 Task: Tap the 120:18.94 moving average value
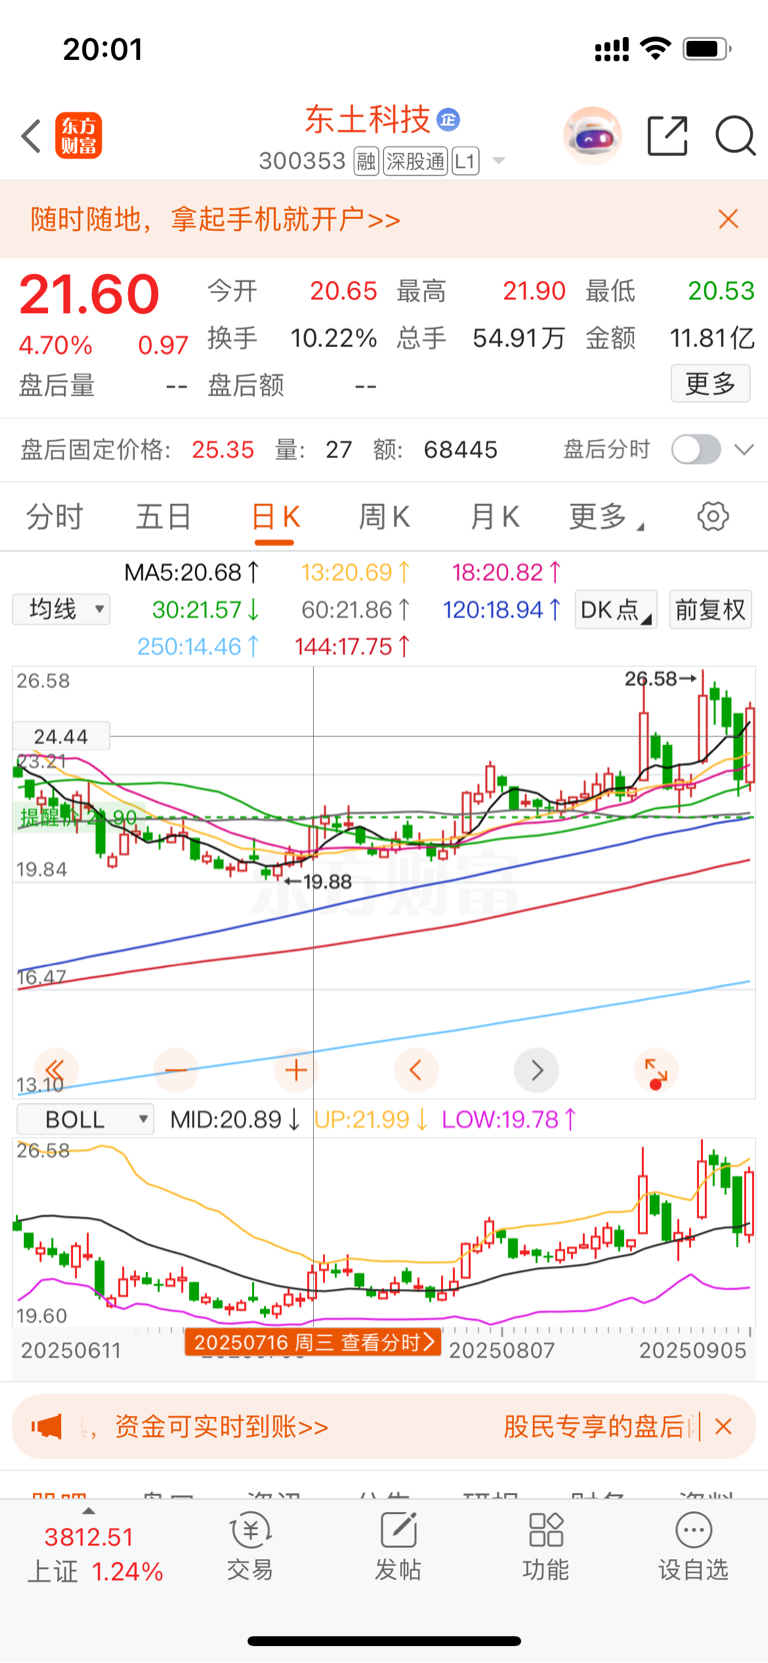coord(502,610)
